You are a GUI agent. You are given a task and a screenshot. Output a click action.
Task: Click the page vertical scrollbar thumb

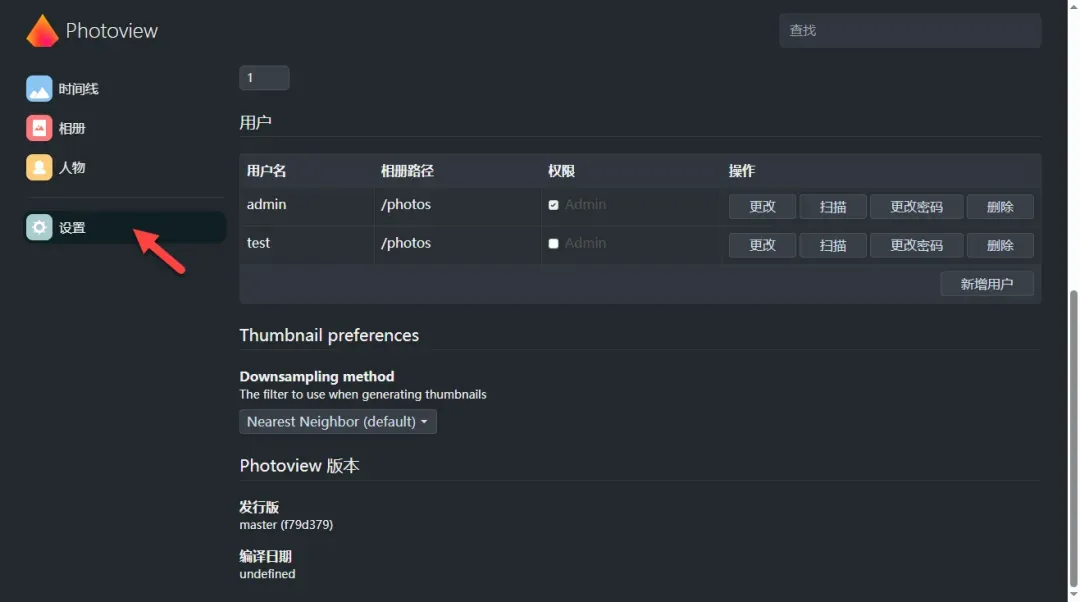[1074, 440]
